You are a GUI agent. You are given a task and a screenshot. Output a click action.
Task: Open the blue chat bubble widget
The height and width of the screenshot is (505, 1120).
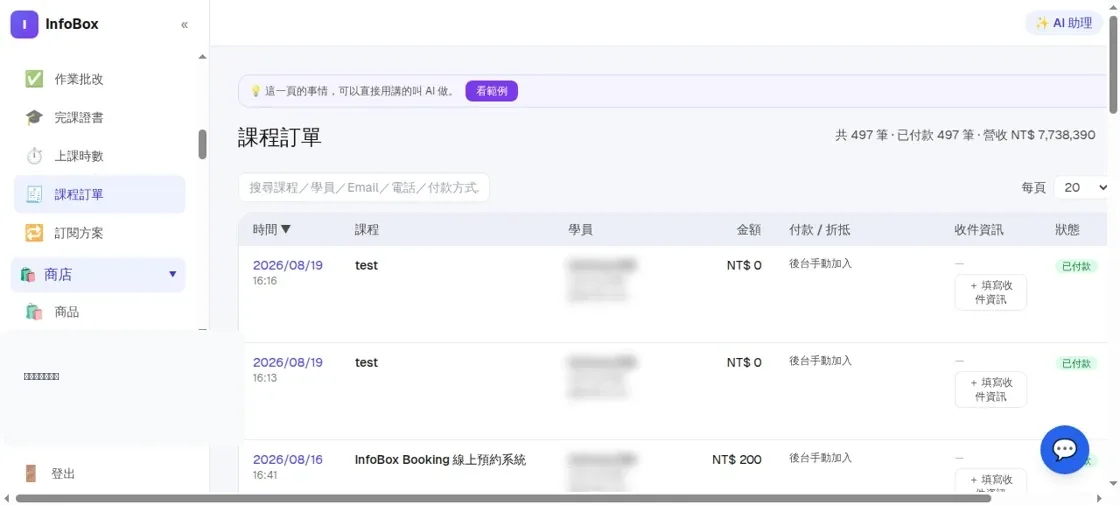pos(1064,449)
